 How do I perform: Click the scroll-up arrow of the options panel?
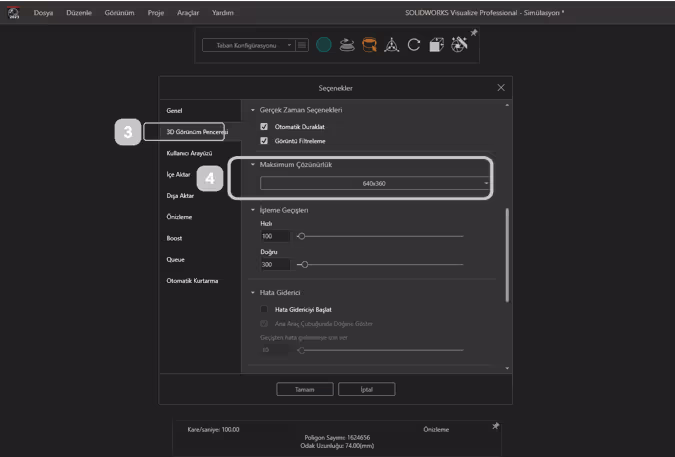coord(507,105)
